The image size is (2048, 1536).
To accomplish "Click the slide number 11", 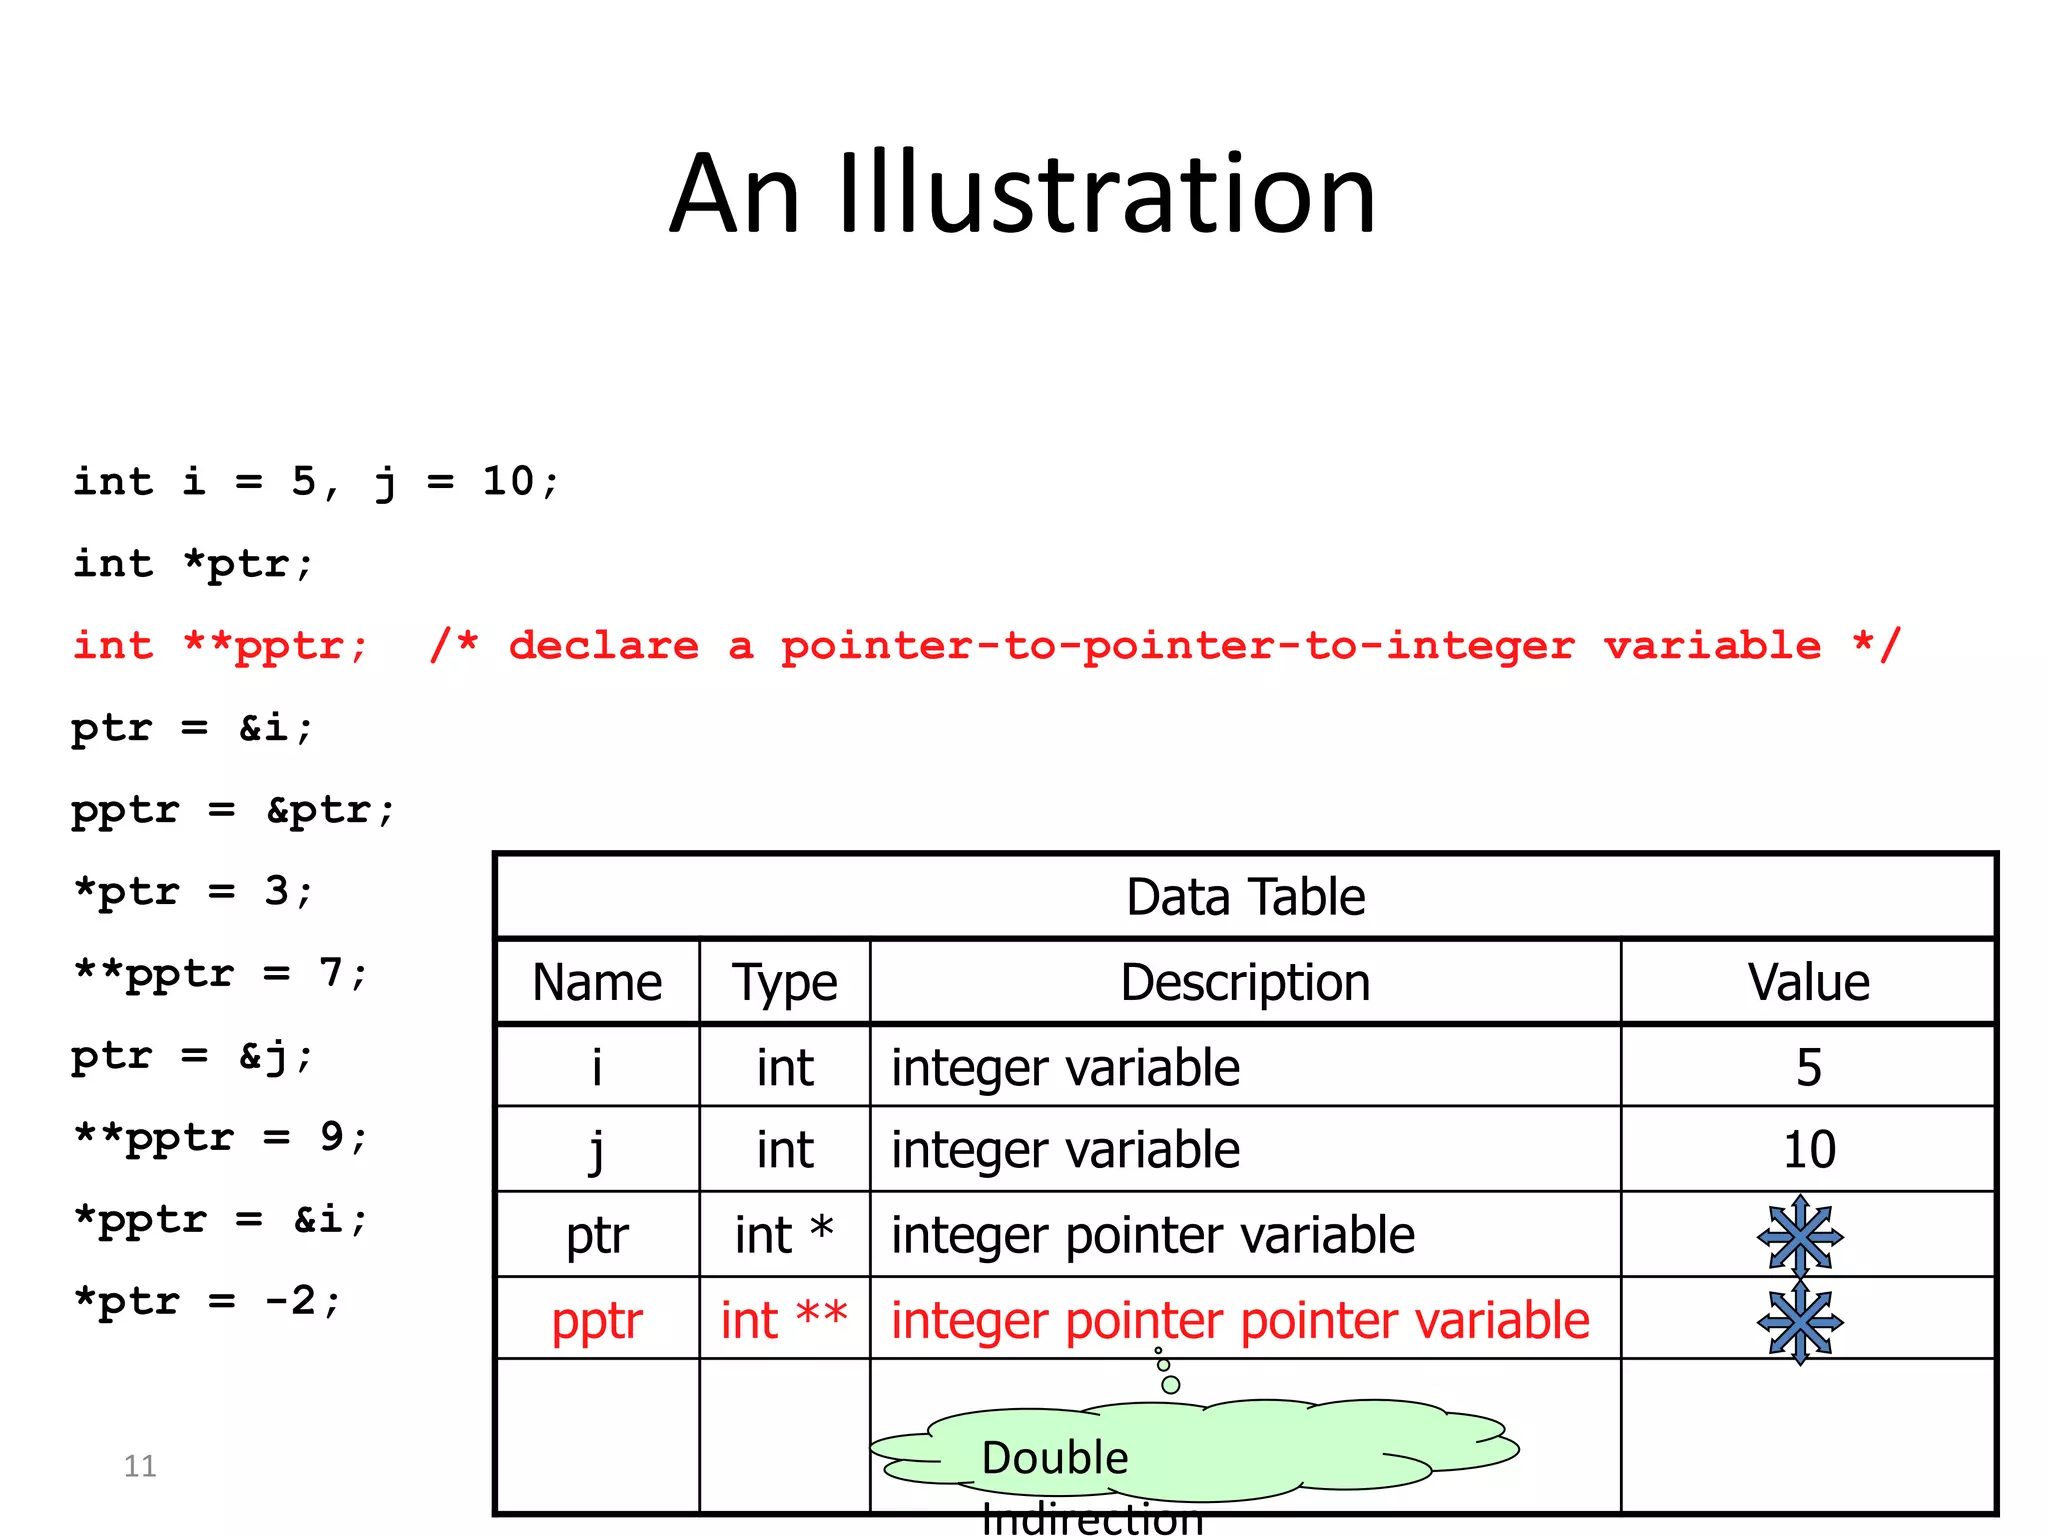I will point(140,1466).
